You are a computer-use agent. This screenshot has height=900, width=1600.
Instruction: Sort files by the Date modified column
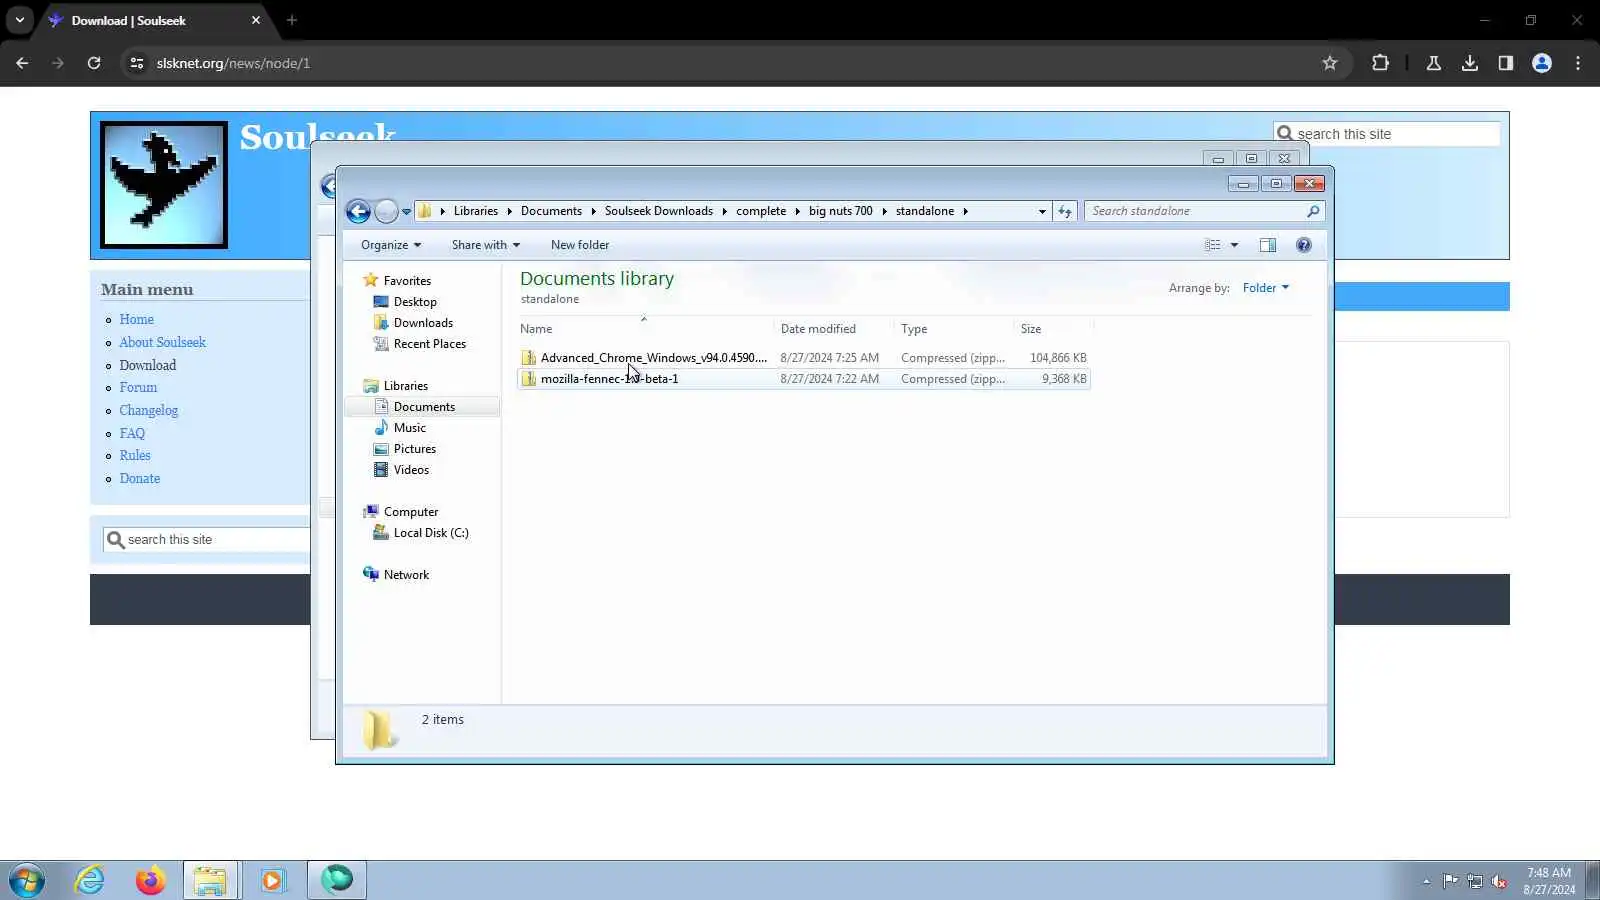[834, 329]
